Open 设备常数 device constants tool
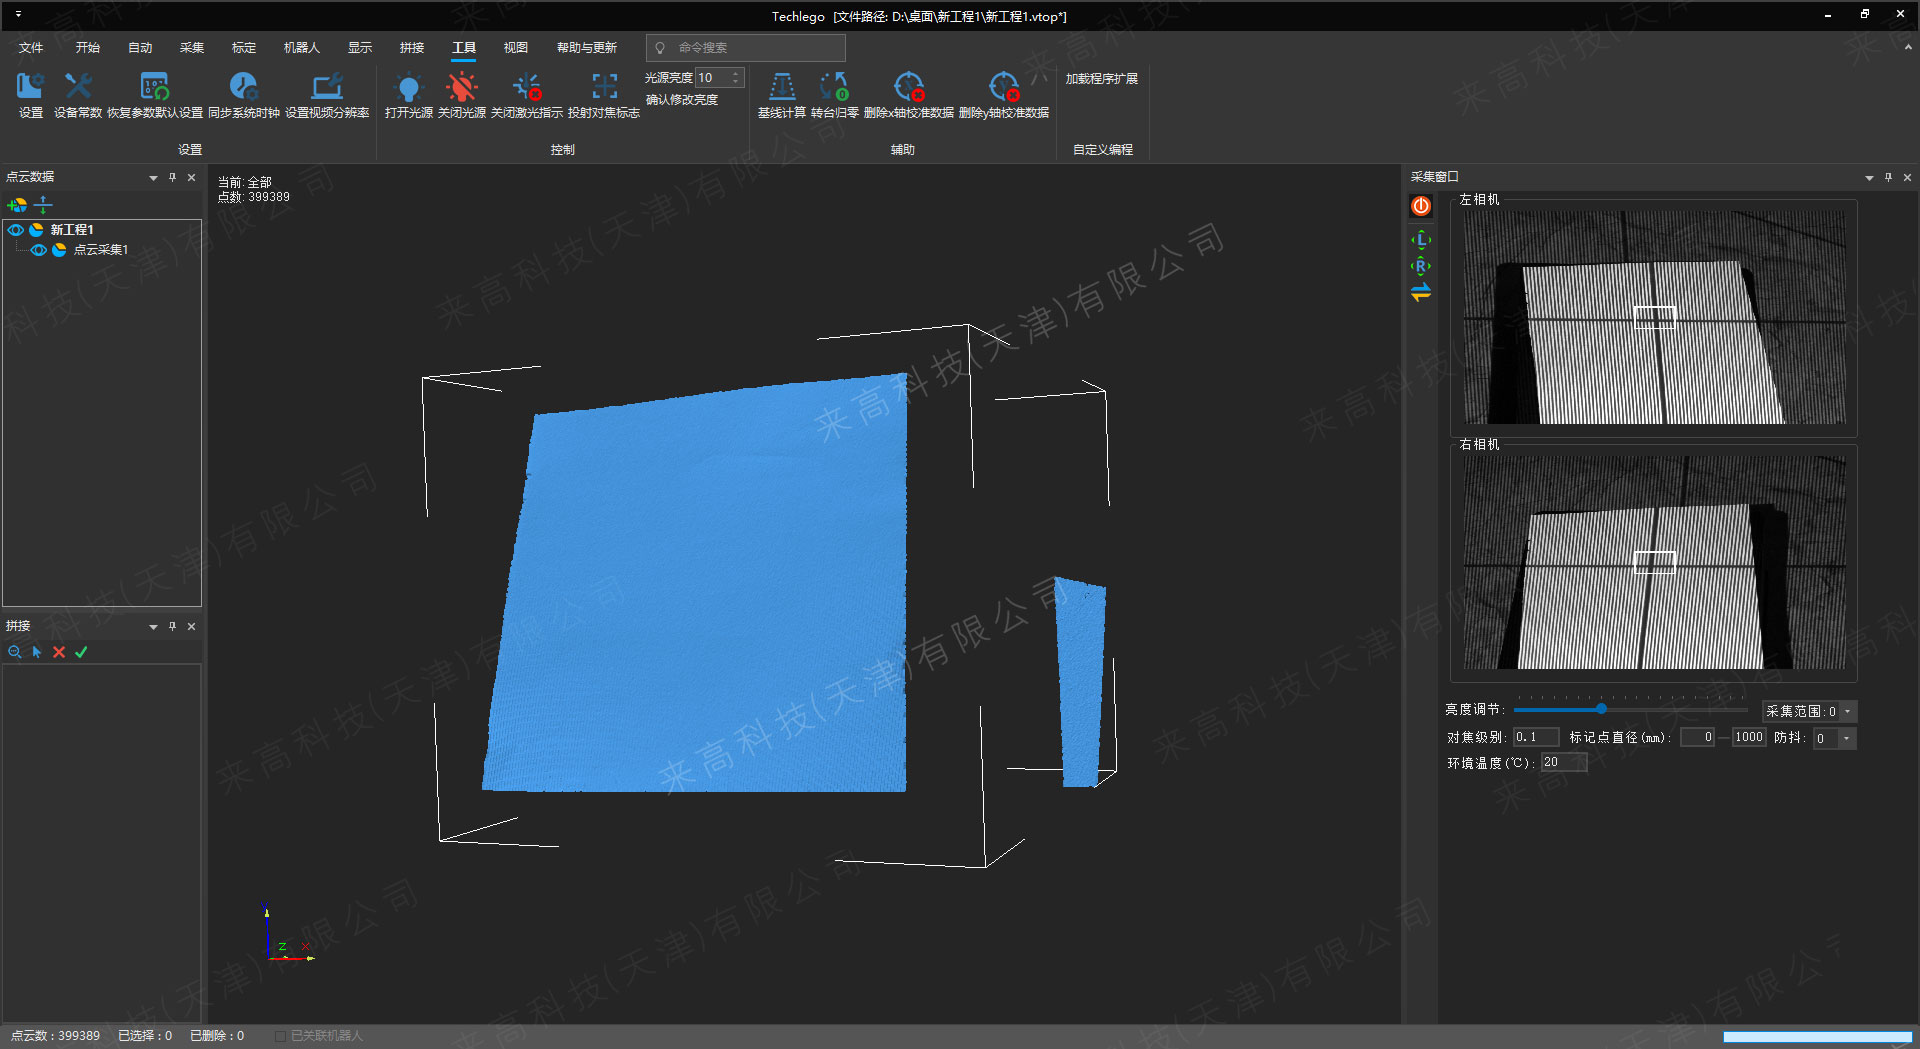Viewport: 1920px width, 1049px height. coord(78,88)
